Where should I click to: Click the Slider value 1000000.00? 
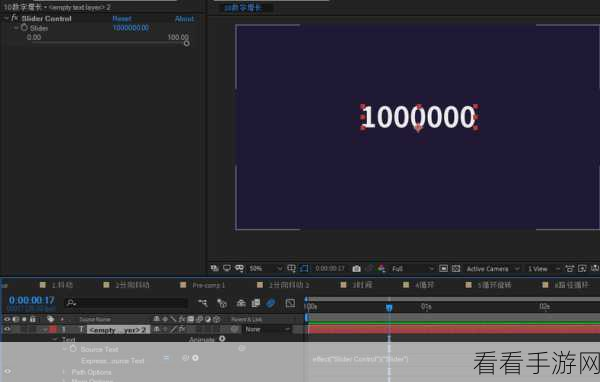(x=131, y=28)
